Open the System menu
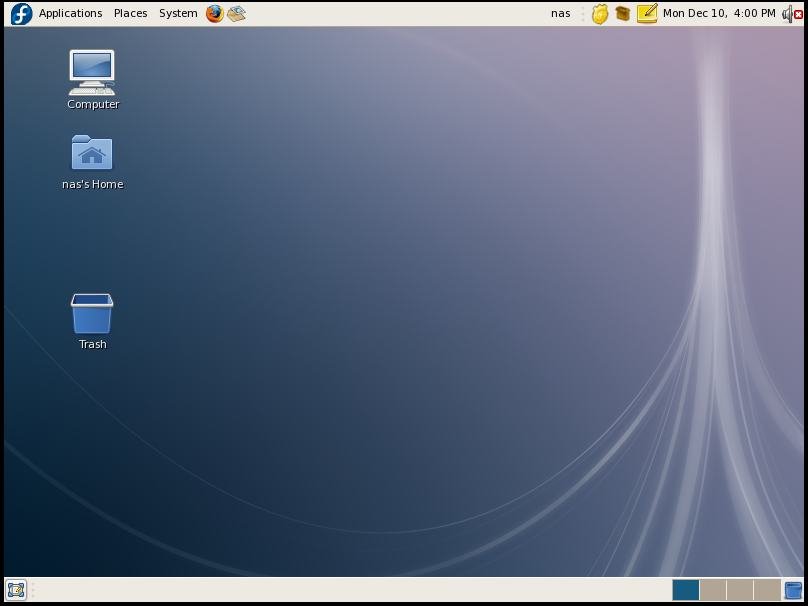The image size is (808, 606). (x=178, y=14)
